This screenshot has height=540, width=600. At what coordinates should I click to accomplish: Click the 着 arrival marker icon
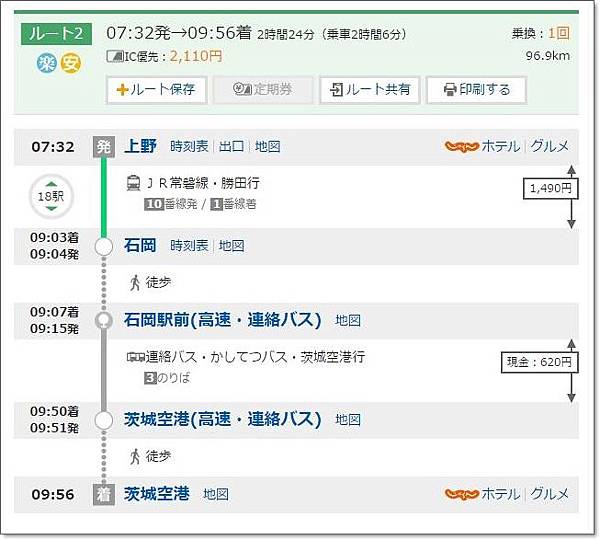[x=104, y=494]
